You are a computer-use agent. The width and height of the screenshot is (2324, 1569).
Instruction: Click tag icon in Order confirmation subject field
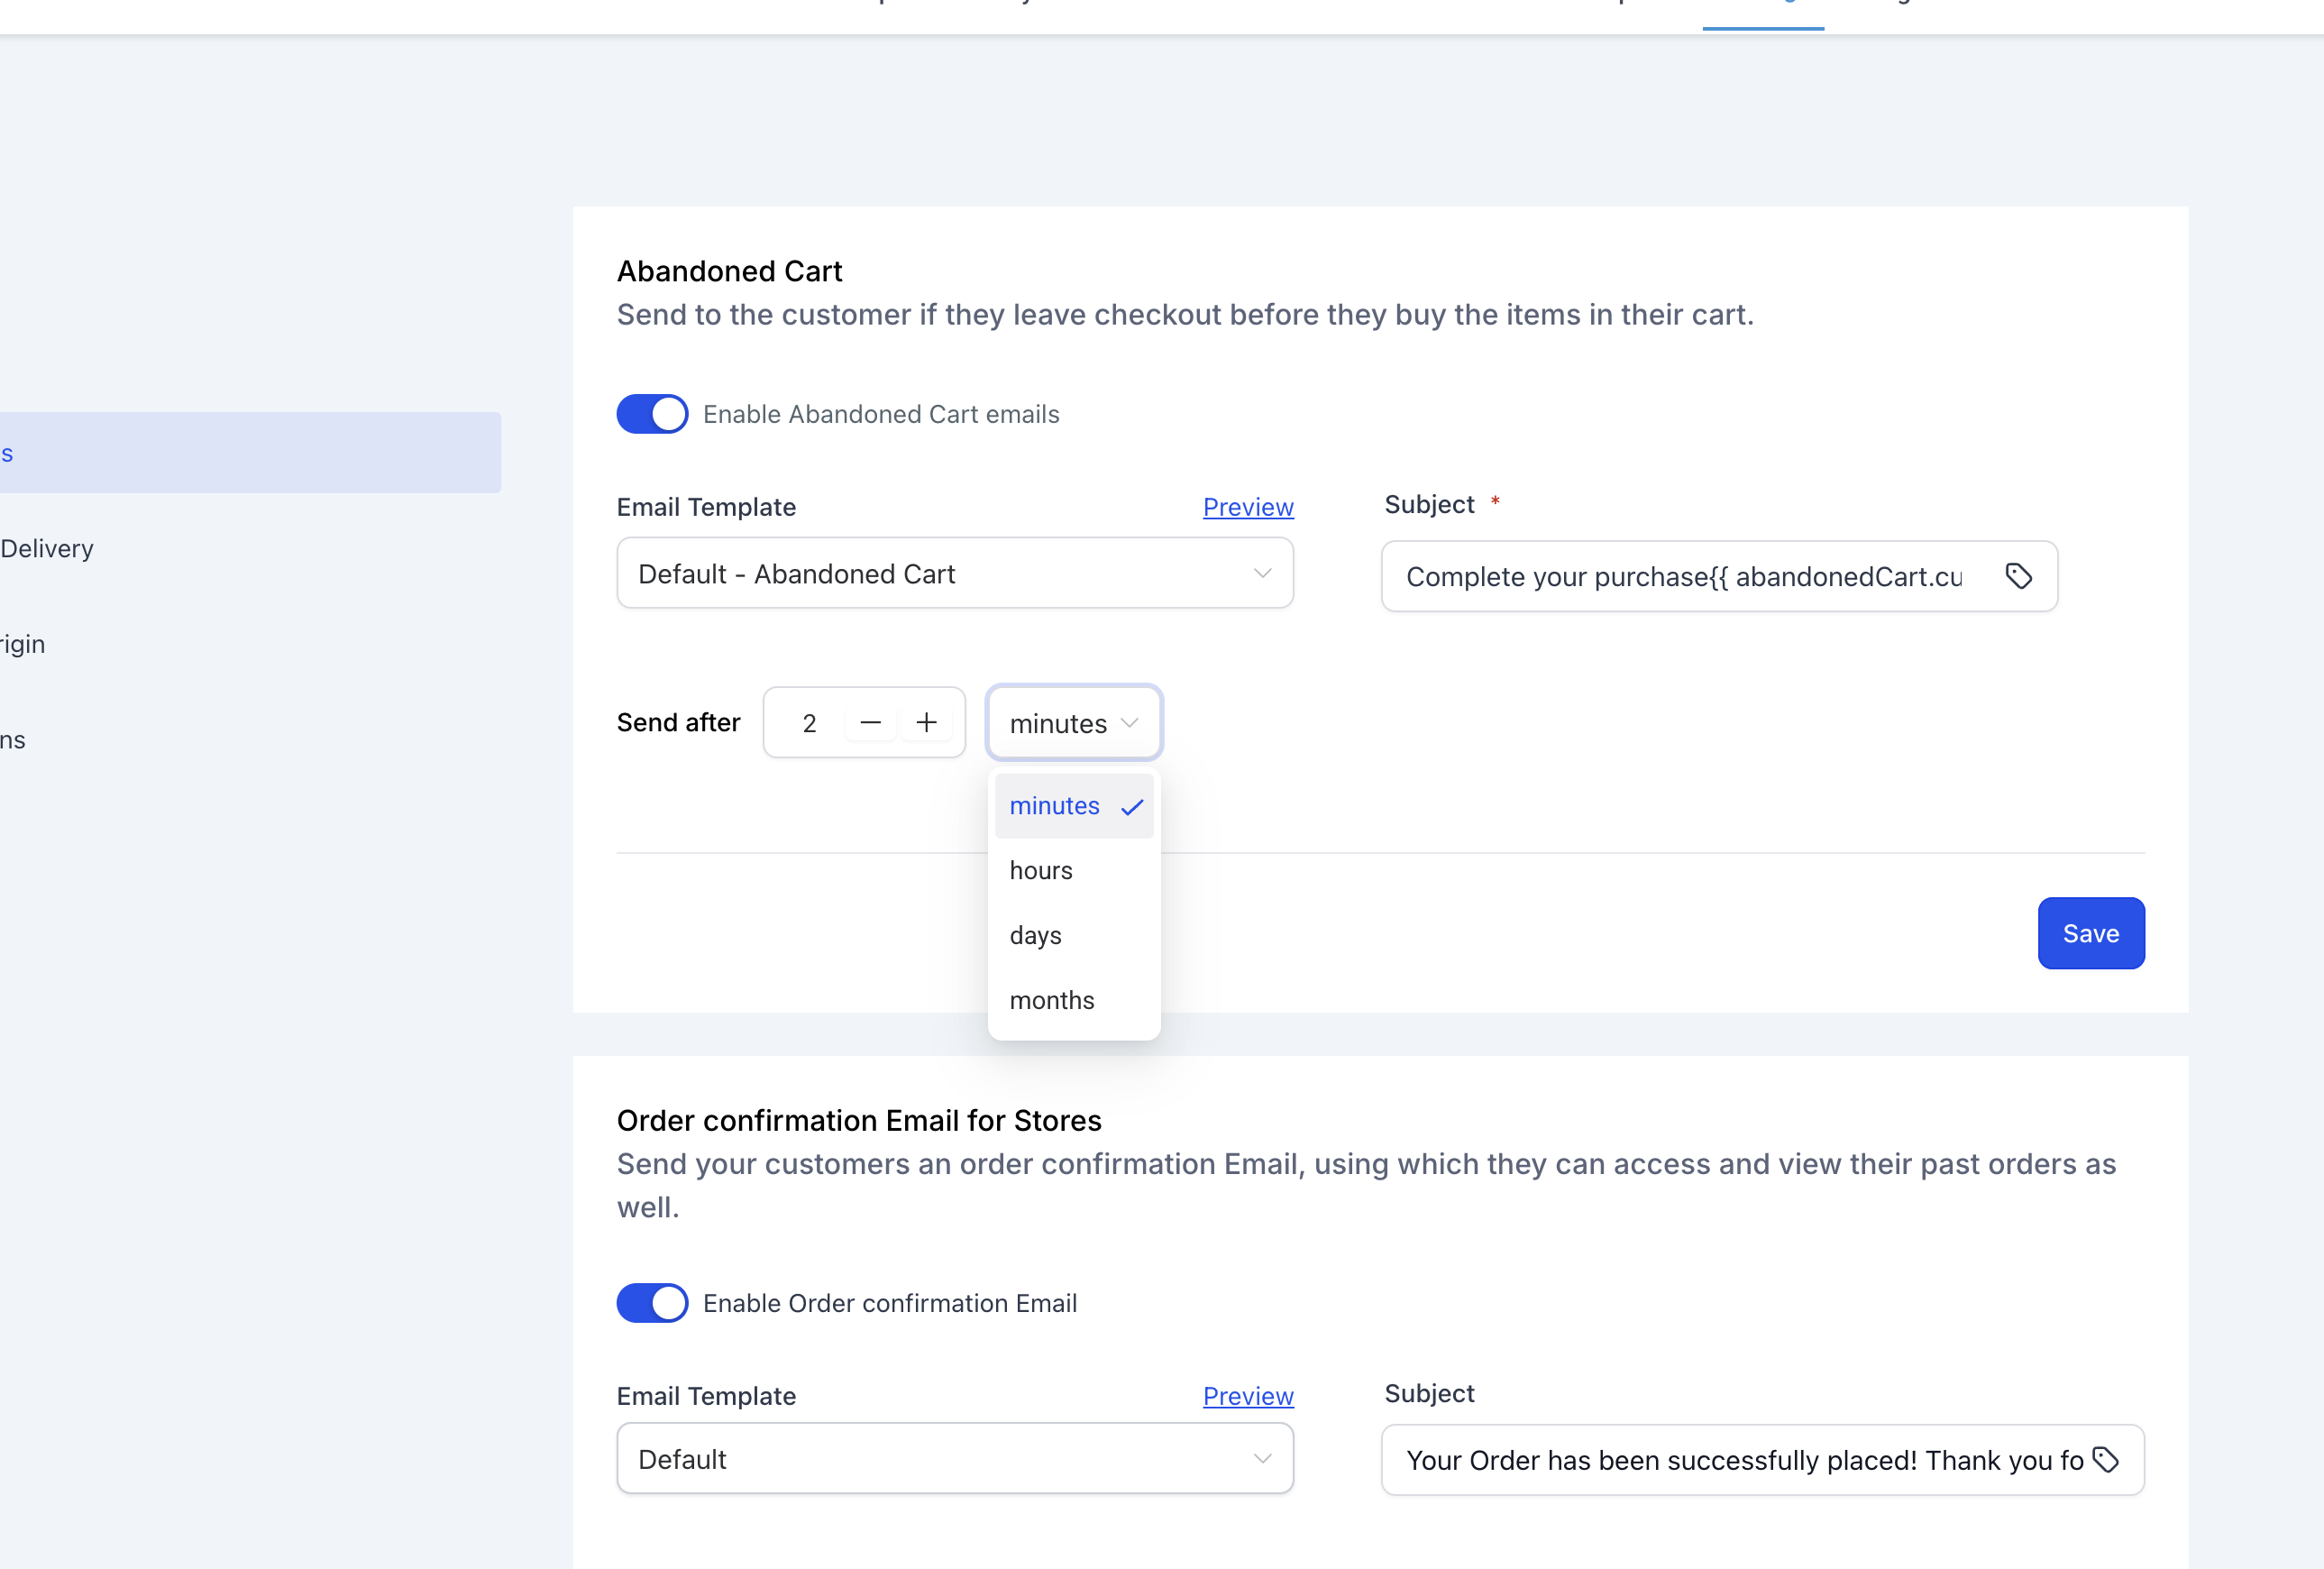pos(2105,1460)
